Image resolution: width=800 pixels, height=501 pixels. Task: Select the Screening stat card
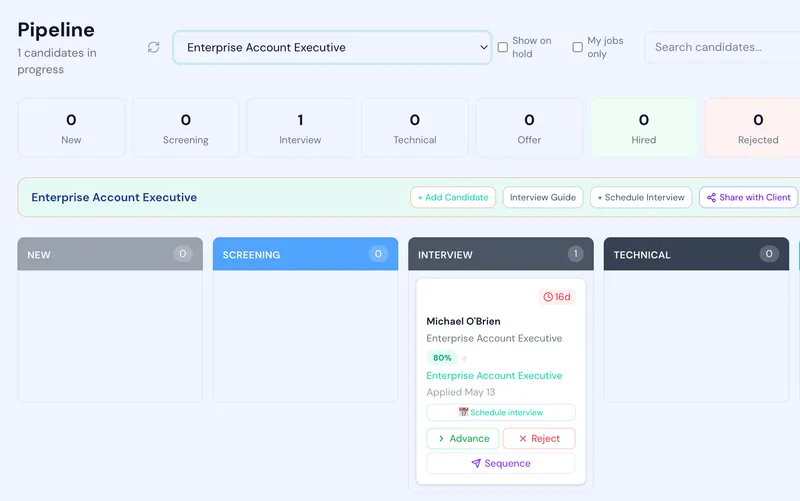coord(186,128)
